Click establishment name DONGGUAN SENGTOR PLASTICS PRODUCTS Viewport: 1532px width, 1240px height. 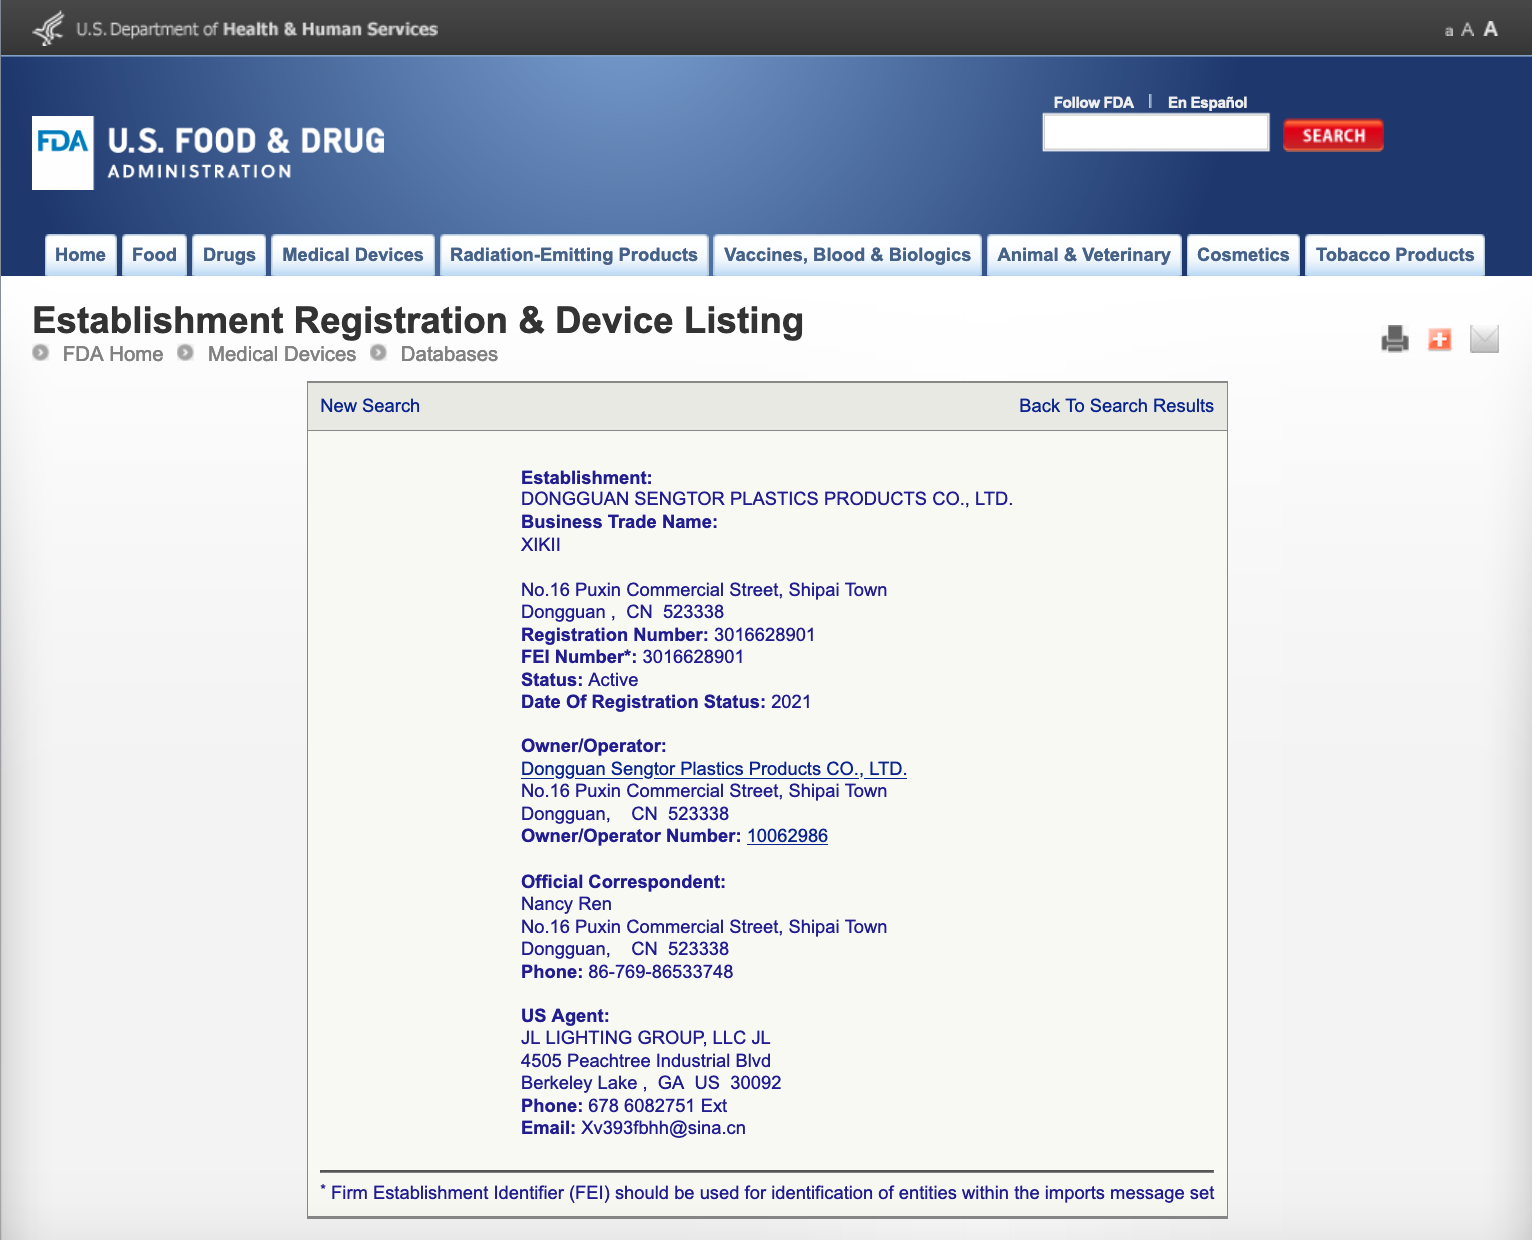coord(767,499)
